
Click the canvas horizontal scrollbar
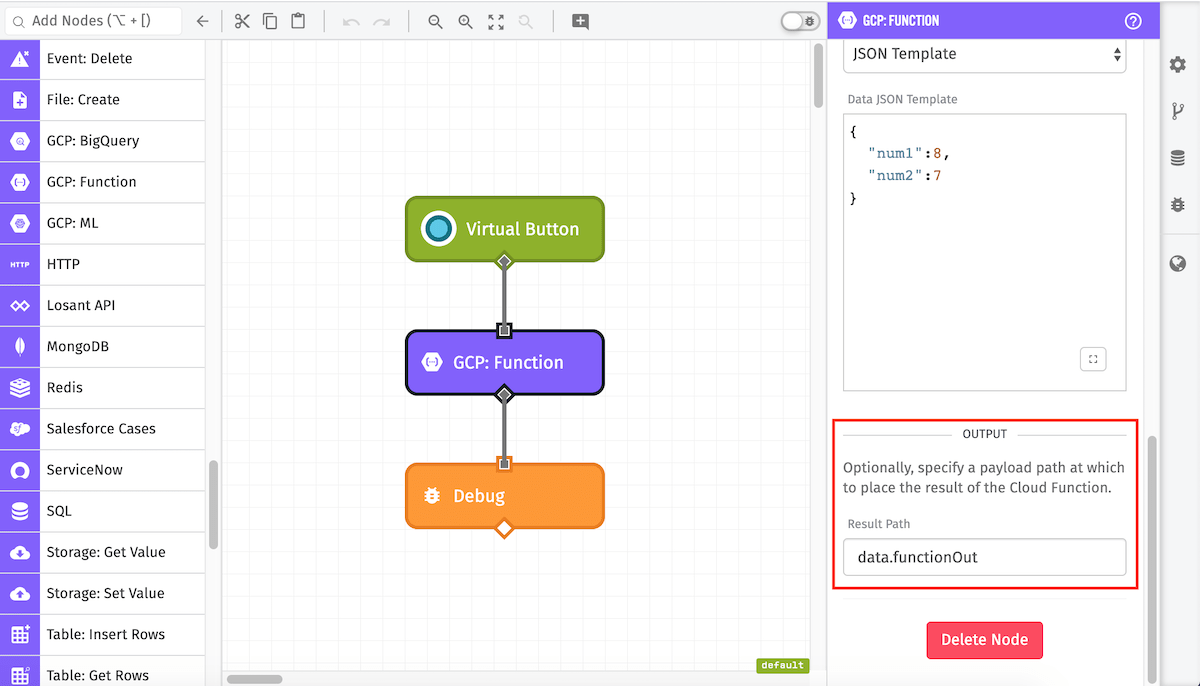coord(255,679)
